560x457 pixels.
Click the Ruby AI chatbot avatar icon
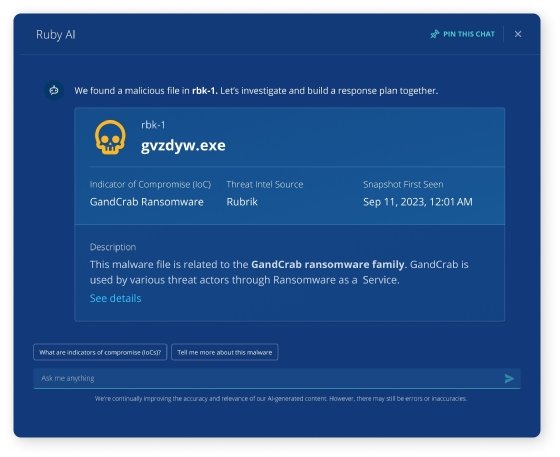pyautogui.click(x=54, y=90)
